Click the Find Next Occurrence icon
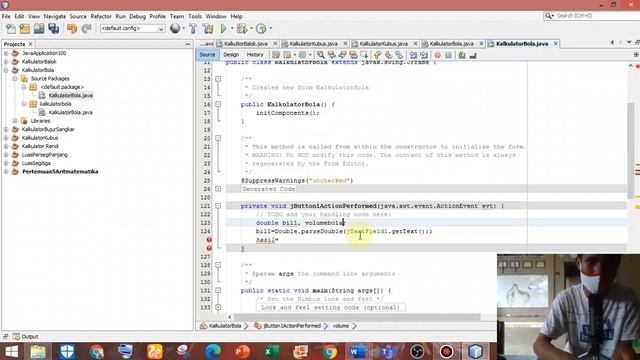Image resolution: width=640 pixels, height=360 pixels. [x=342, y=55]
